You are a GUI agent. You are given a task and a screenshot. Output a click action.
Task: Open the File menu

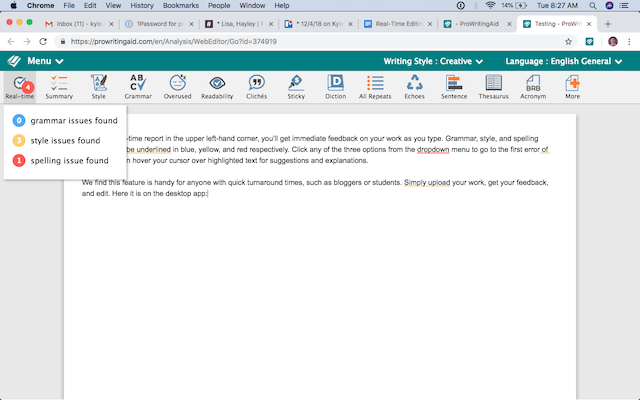click(x=69, y=5)
